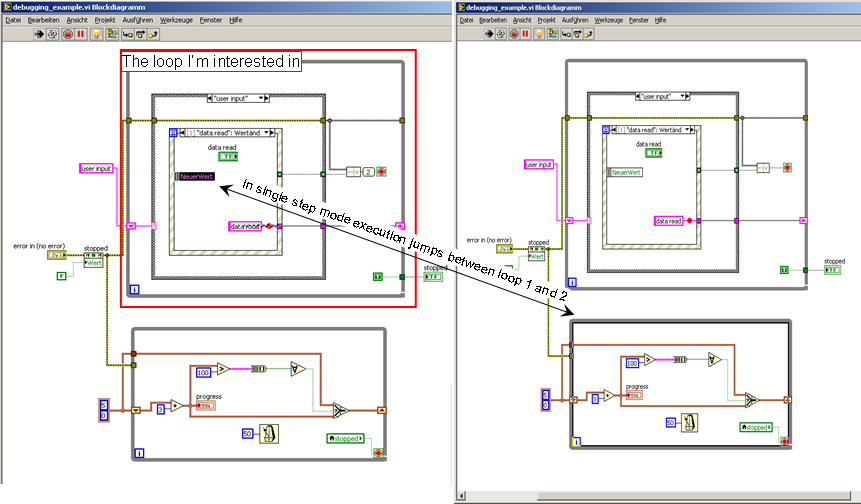Toggle highlight execution lightbulb in left window

(96, 34)
